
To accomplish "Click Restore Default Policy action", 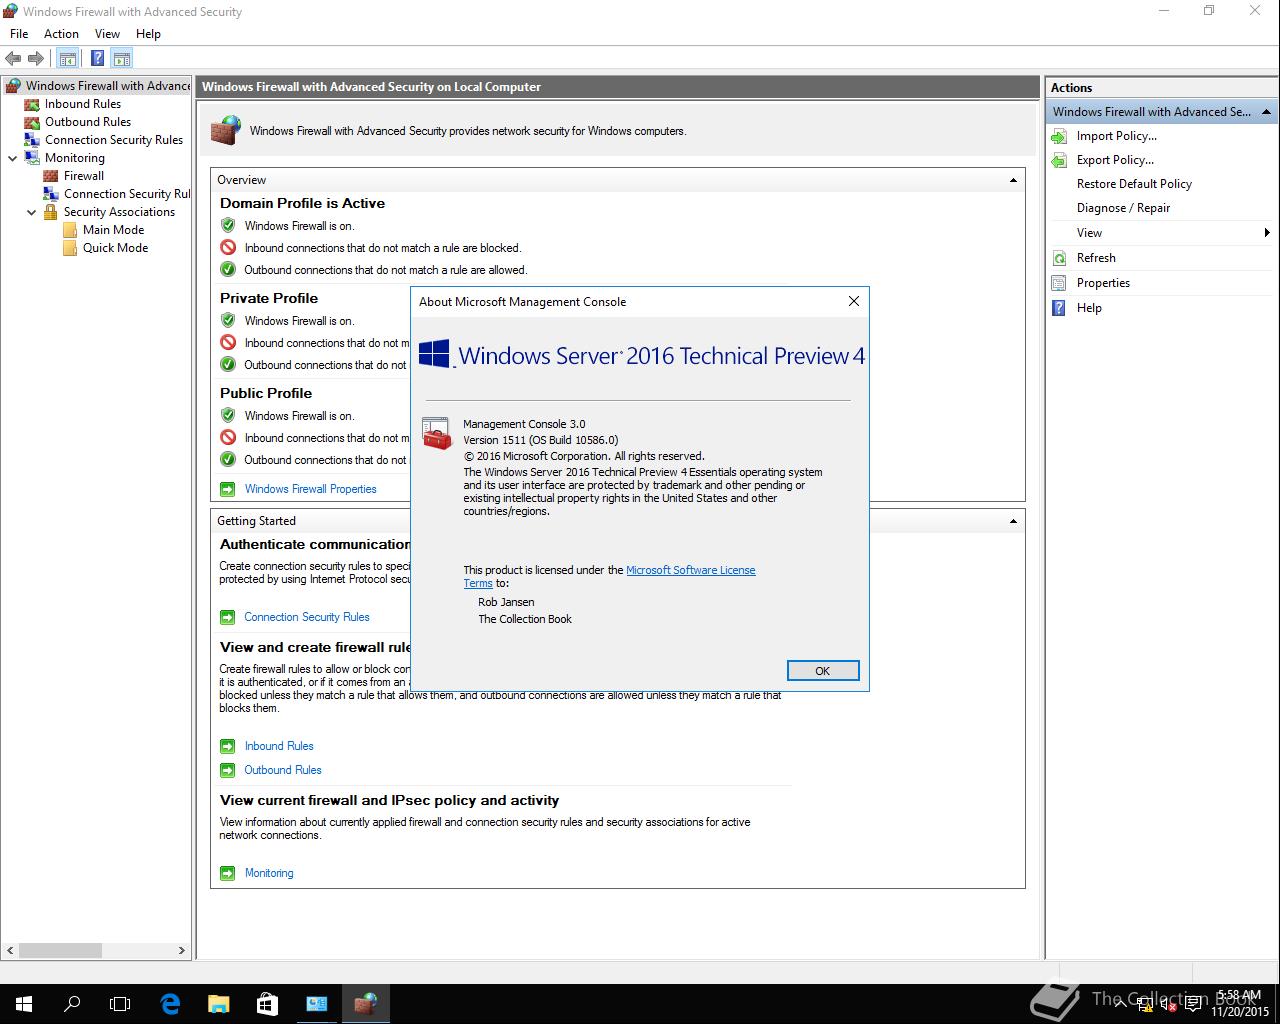I will (1134, 184).
